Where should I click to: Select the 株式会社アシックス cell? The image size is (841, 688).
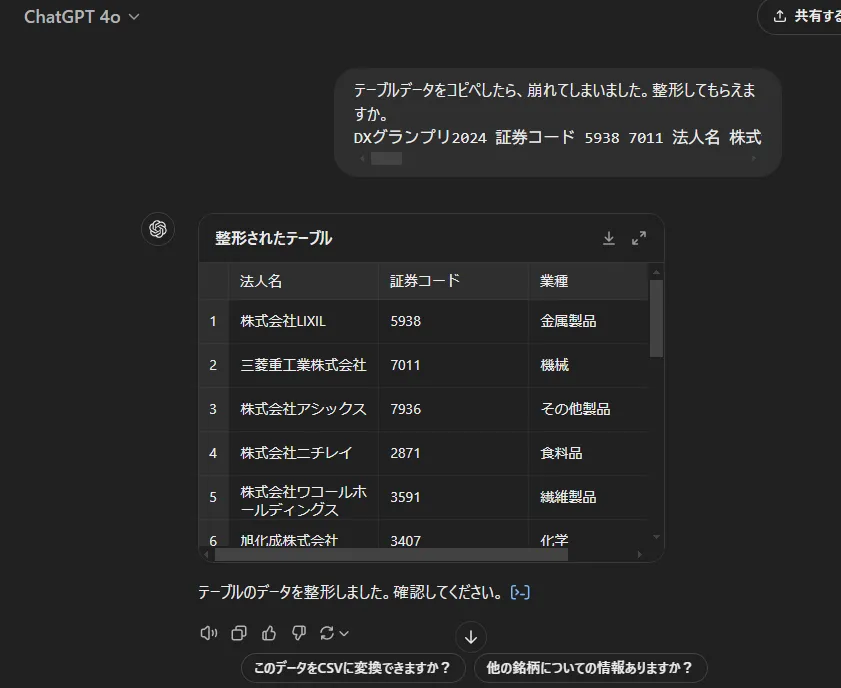(304, 409)
